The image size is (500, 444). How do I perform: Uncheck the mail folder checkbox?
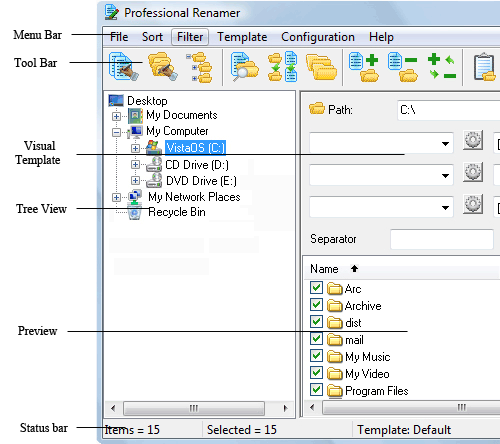[x=316, y=339]
